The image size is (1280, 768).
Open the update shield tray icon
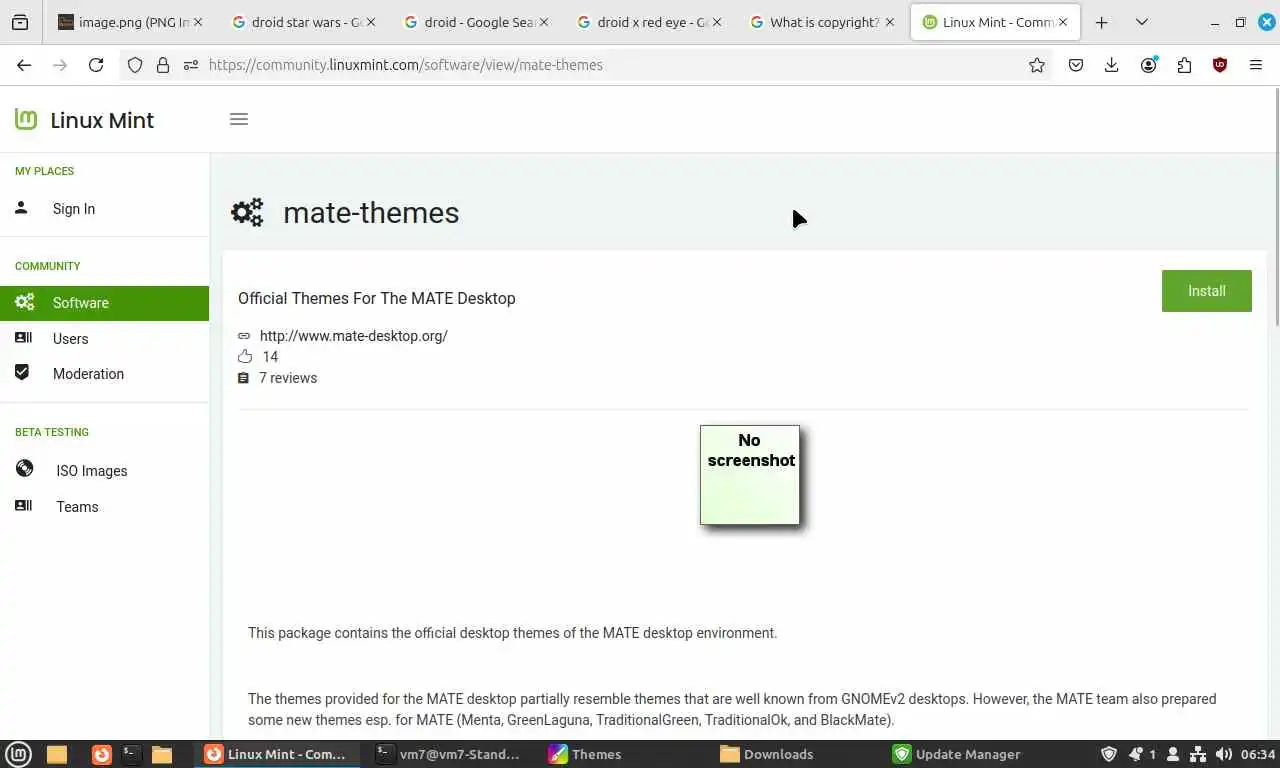[1108, 754]
